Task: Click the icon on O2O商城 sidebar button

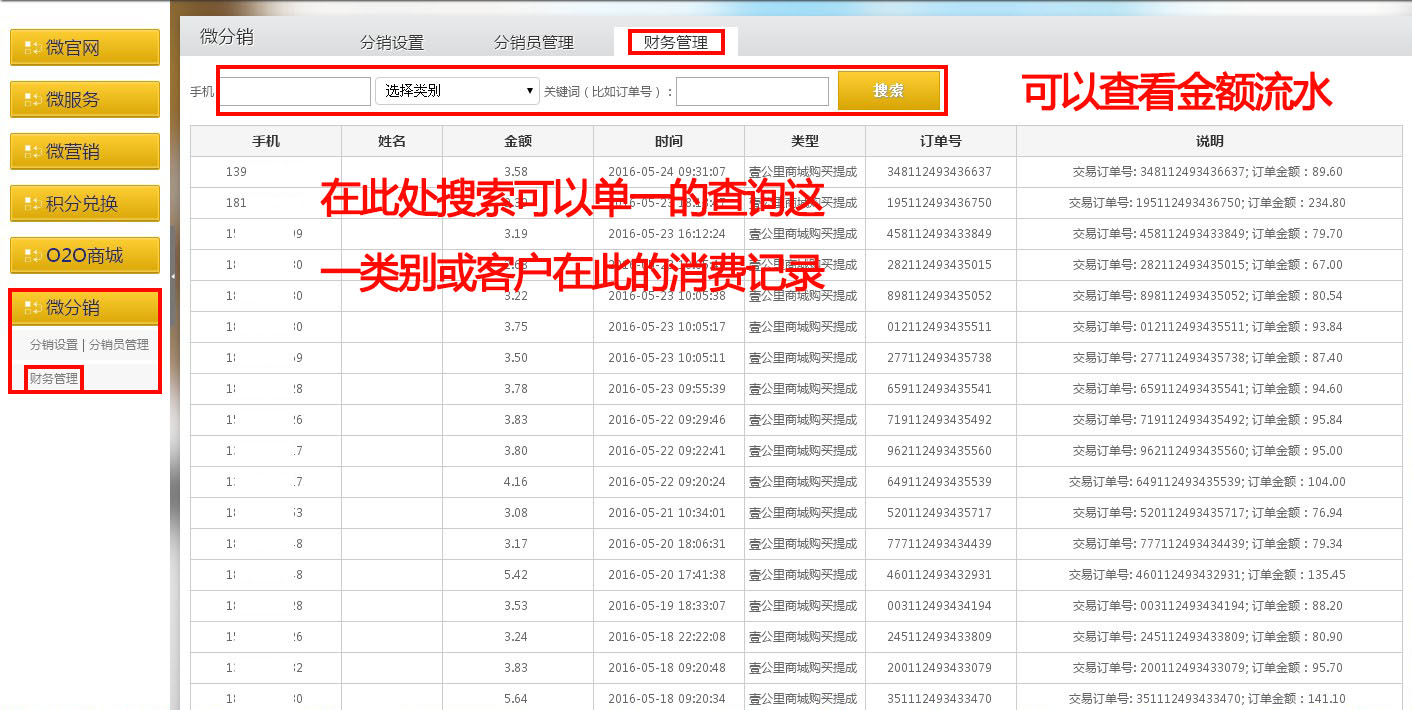Action: [33, 256]
